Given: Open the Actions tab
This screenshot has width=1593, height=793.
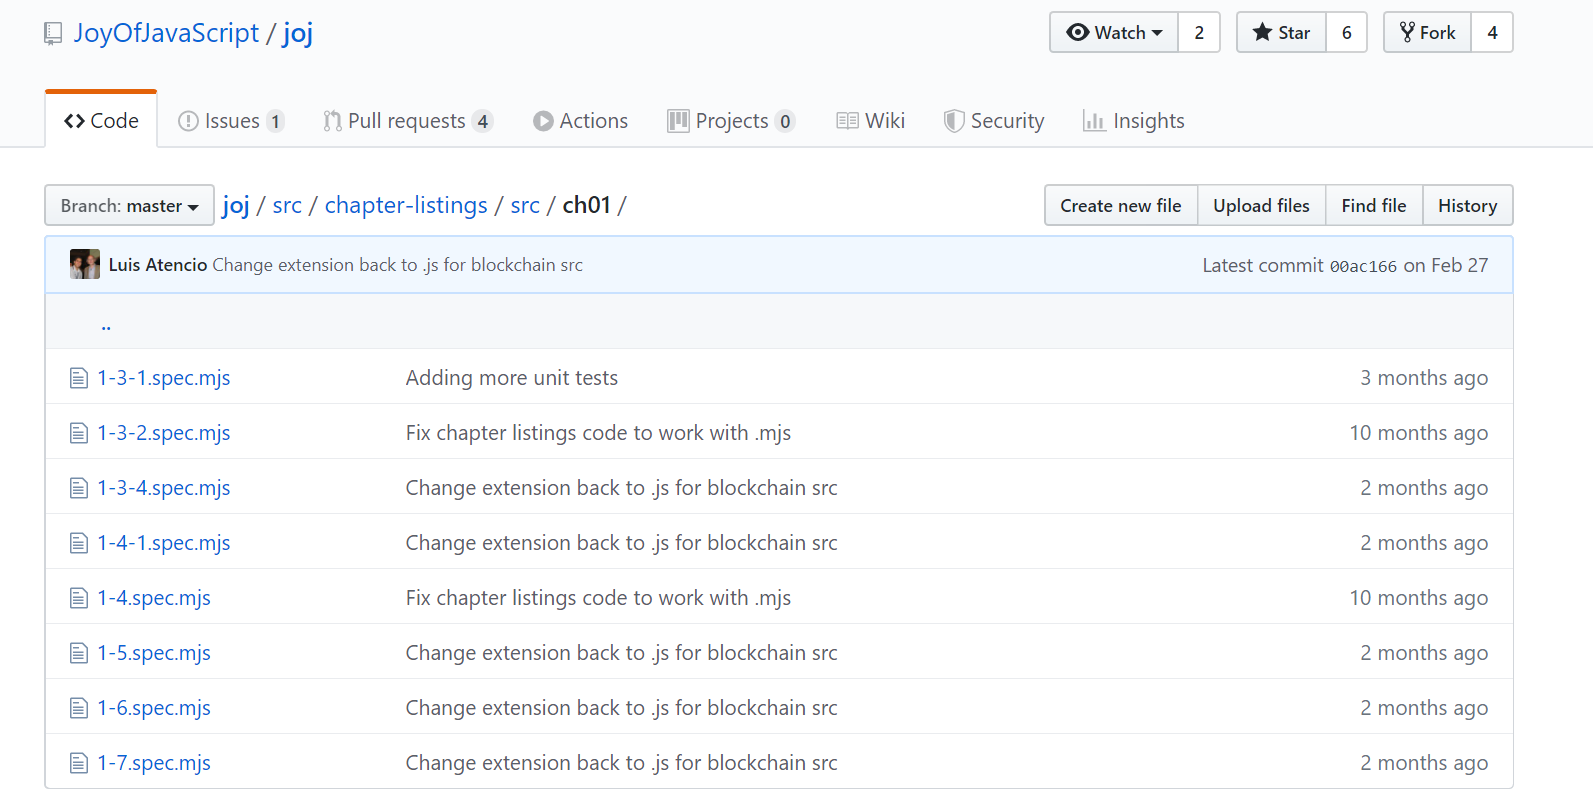Looking at the screenshot, I should pyautogui.click(x=581, y=121).
